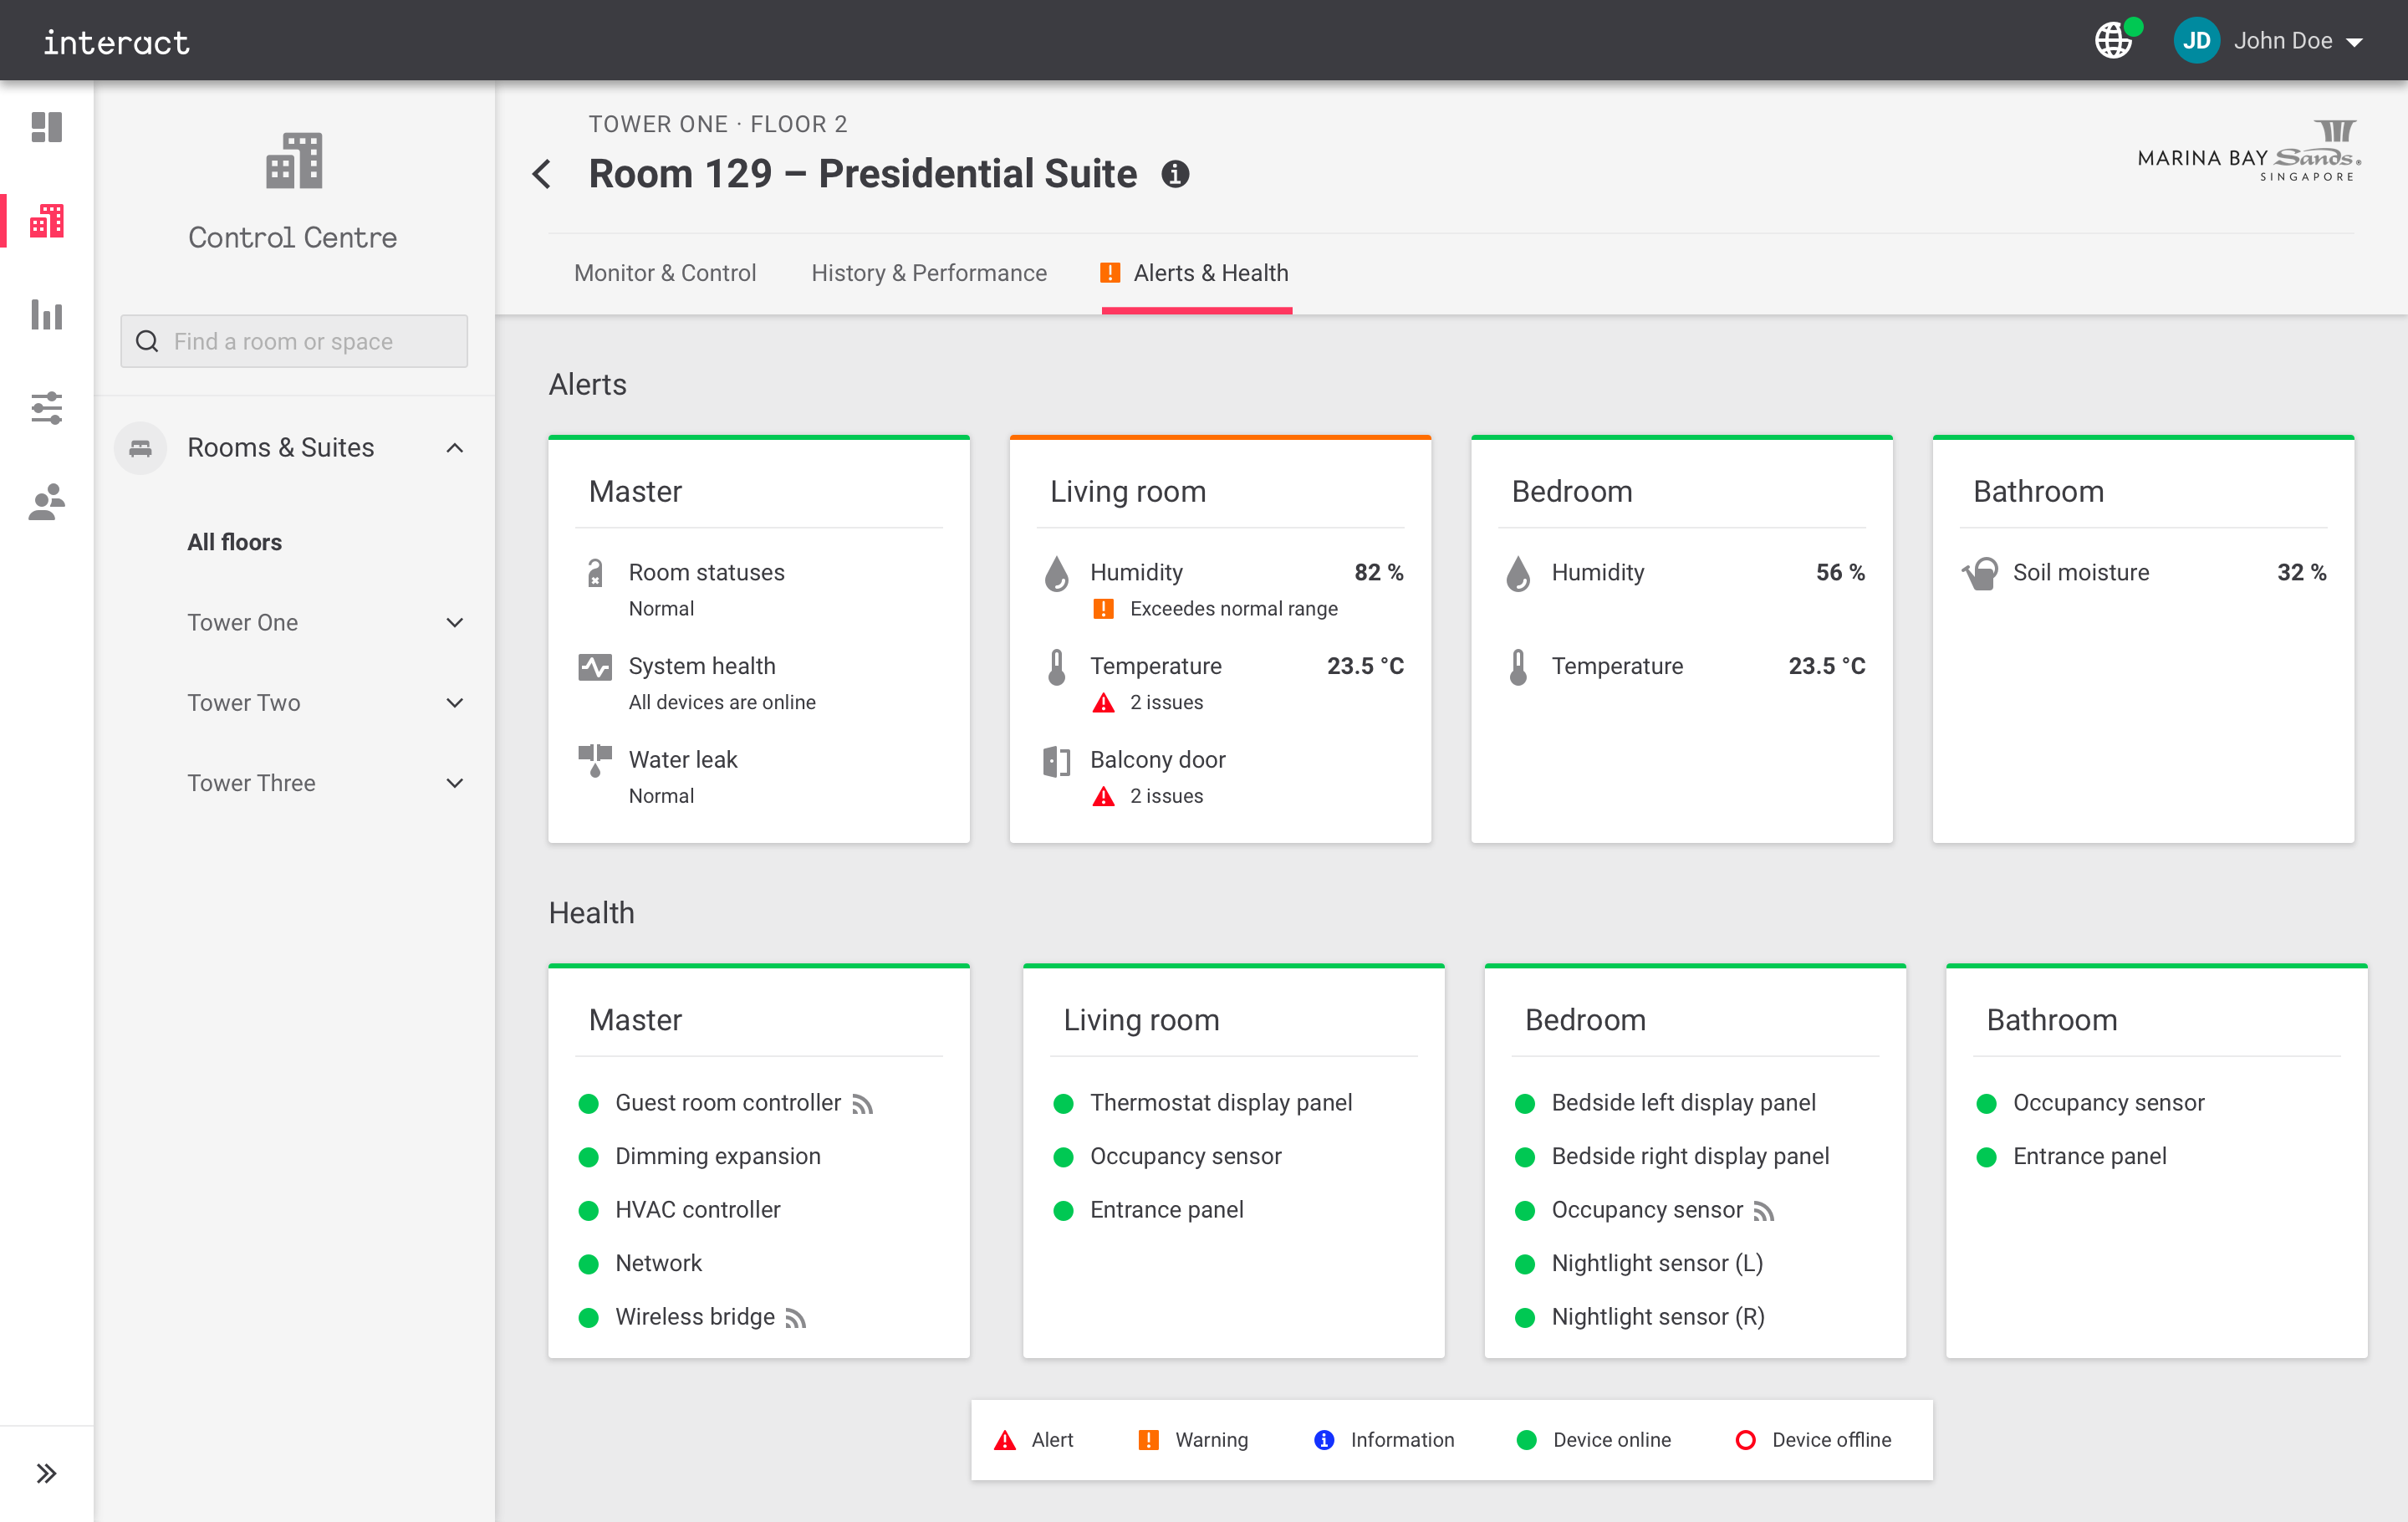This screenshot has height=1522, width=2408.
Task: Click 'Exceedes normal range' humidity warning text
Action: [x=1233, y=608]
